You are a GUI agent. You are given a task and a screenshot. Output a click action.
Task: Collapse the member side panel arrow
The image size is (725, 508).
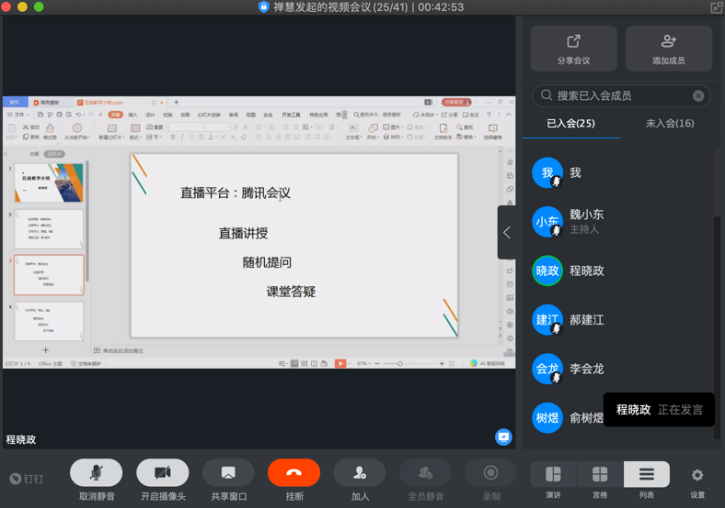click(x=507, y=233)
